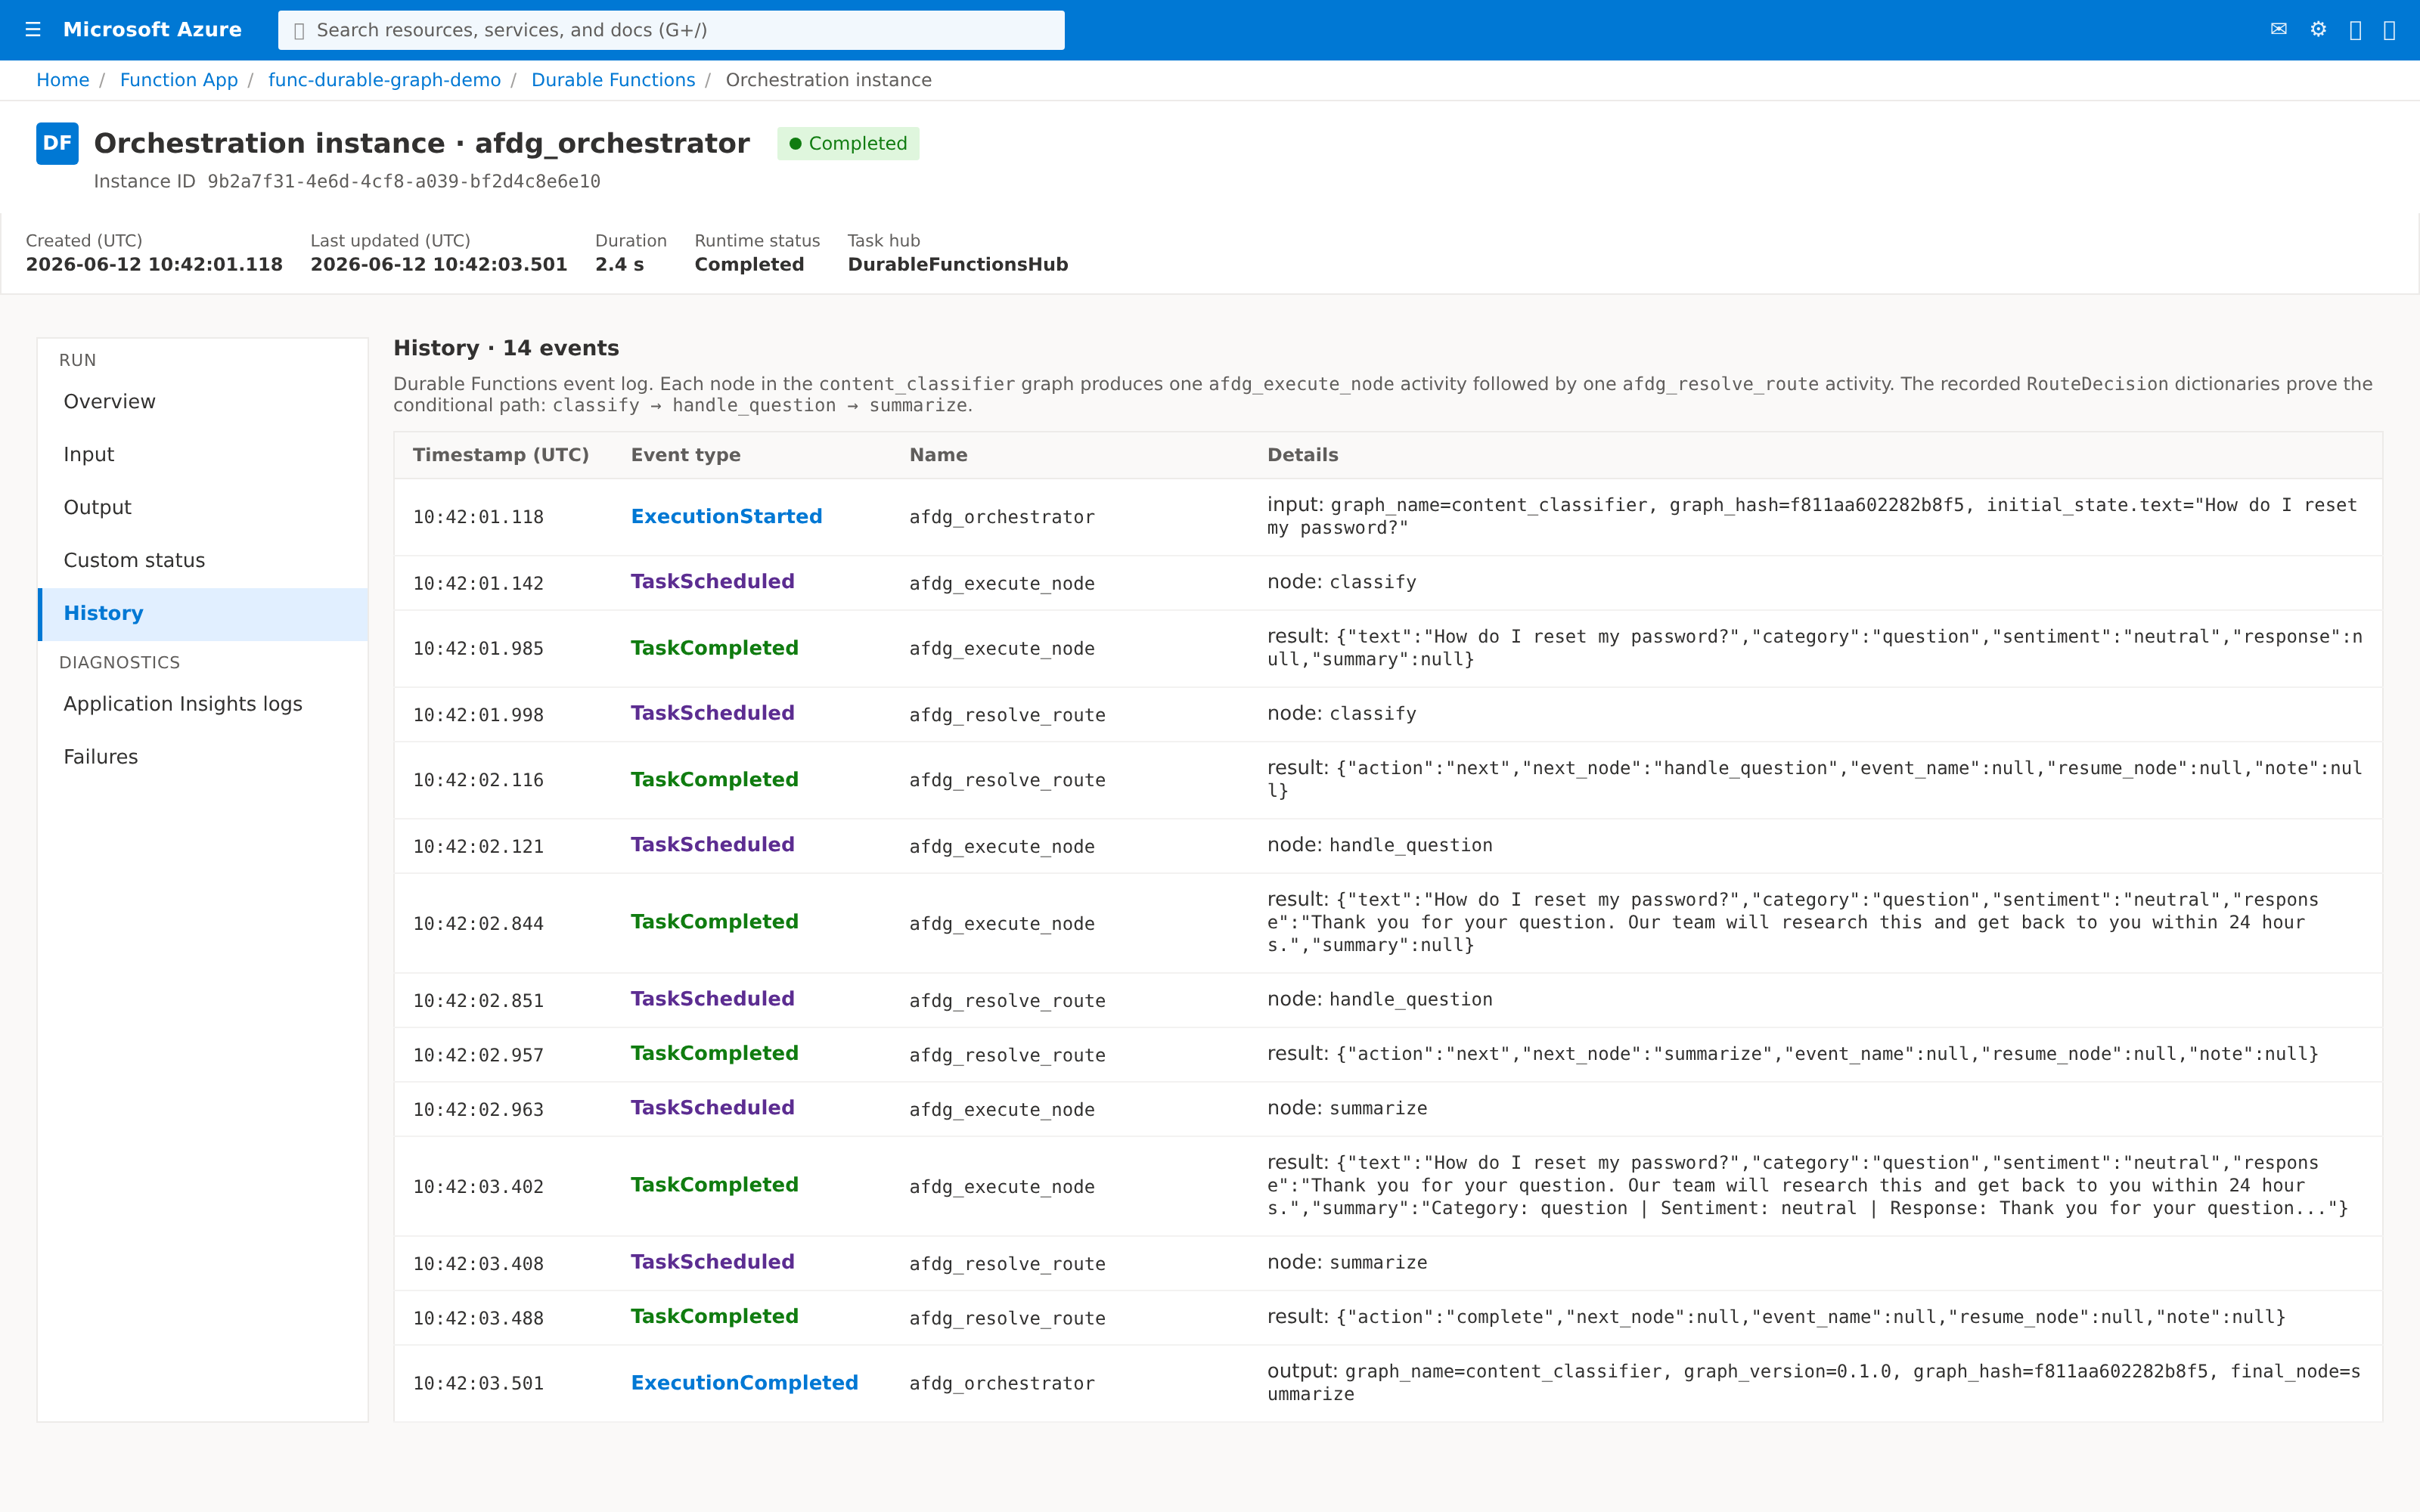Select History in the side menu

point(203,614)
